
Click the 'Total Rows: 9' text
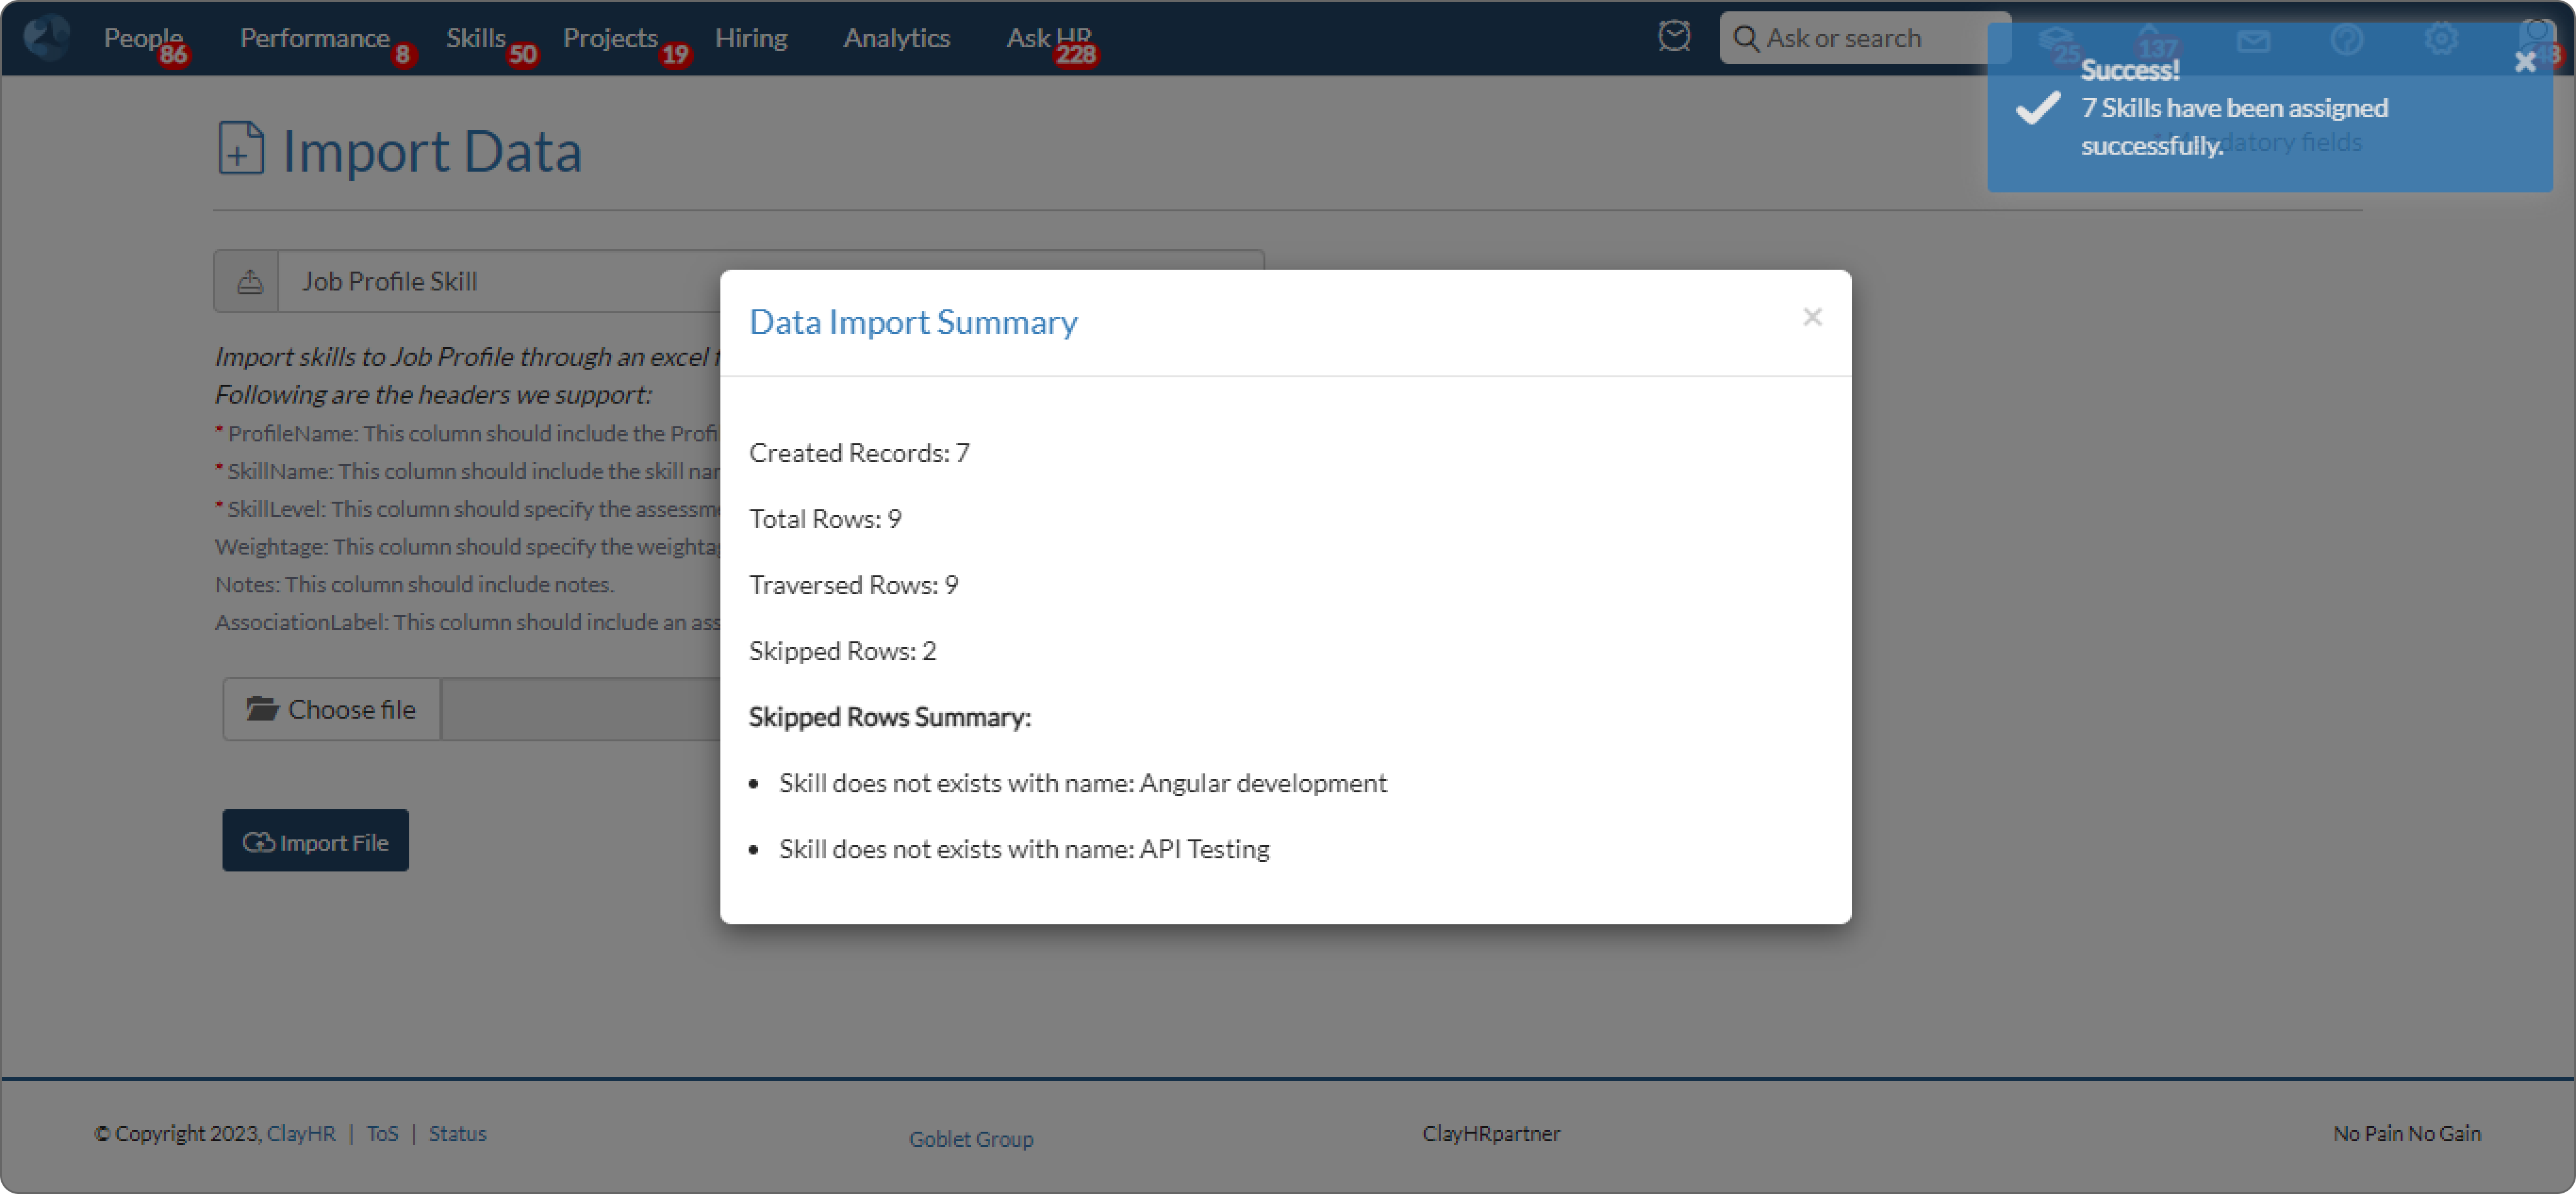[x=825, y=519]
